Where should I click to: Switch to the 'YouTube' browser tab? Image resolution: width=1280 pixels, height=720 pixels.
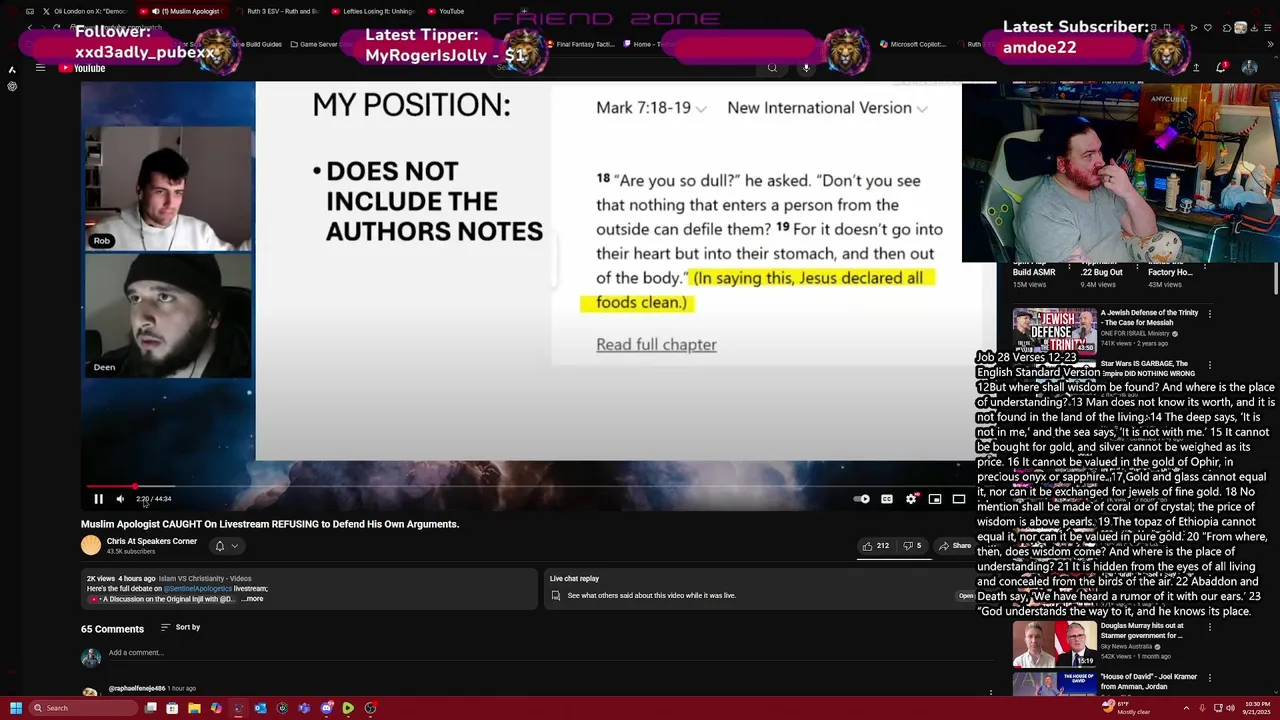coord(447,11)
